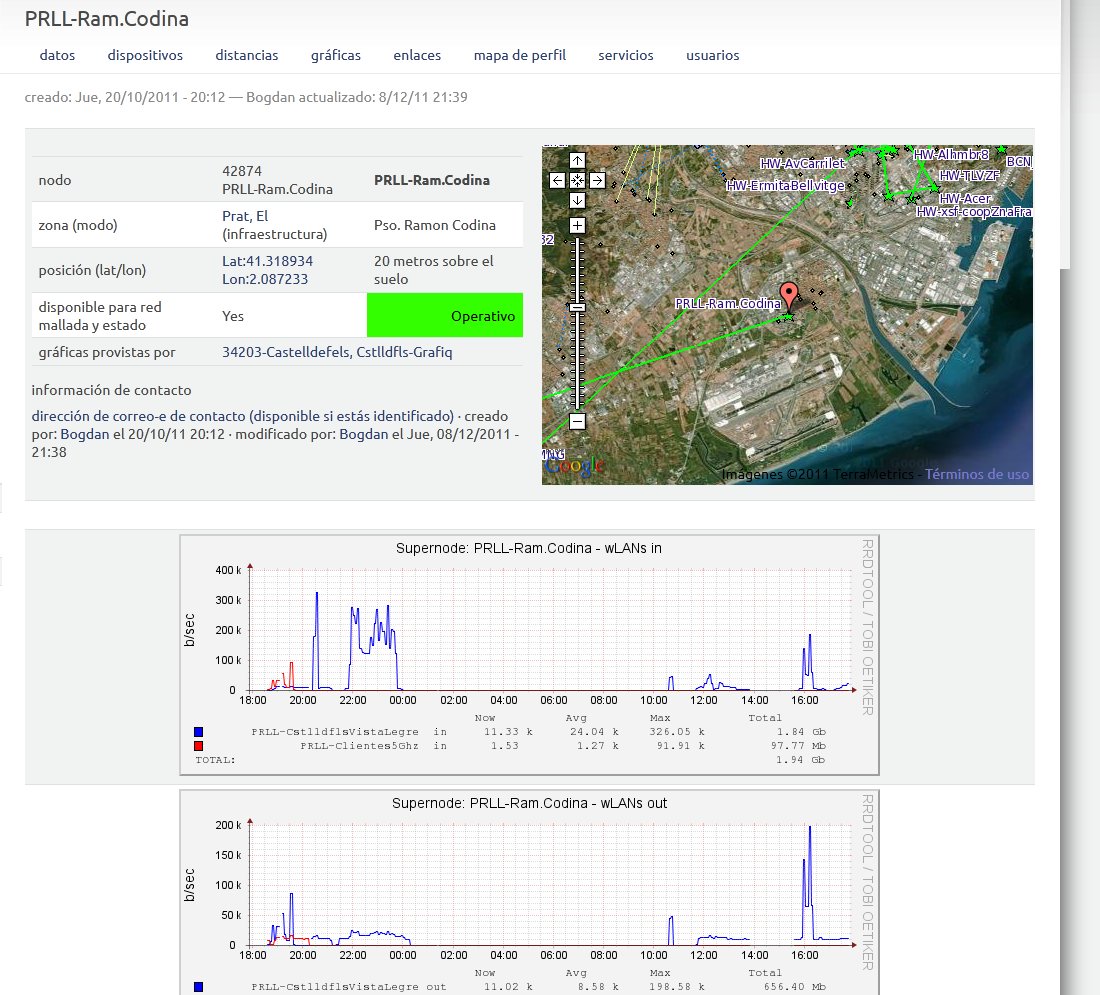
Task: Zoom out the map with minus button
Action: pos(577,421)
